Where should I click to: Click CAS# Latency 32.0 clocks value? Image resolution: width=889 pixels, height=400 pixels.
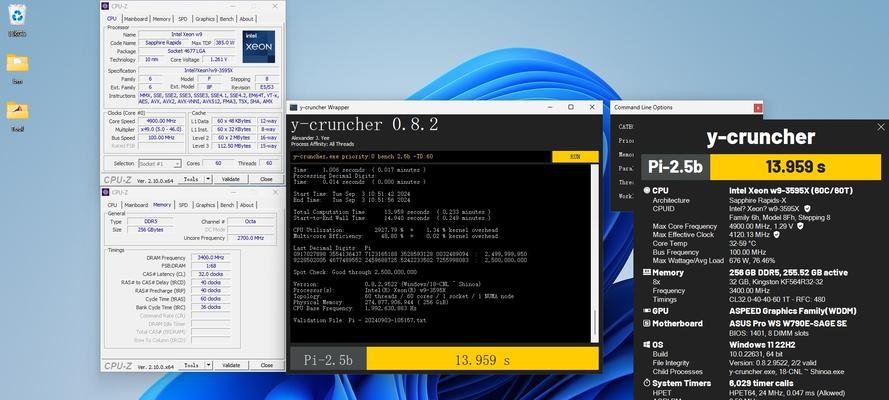coord(210,274)
